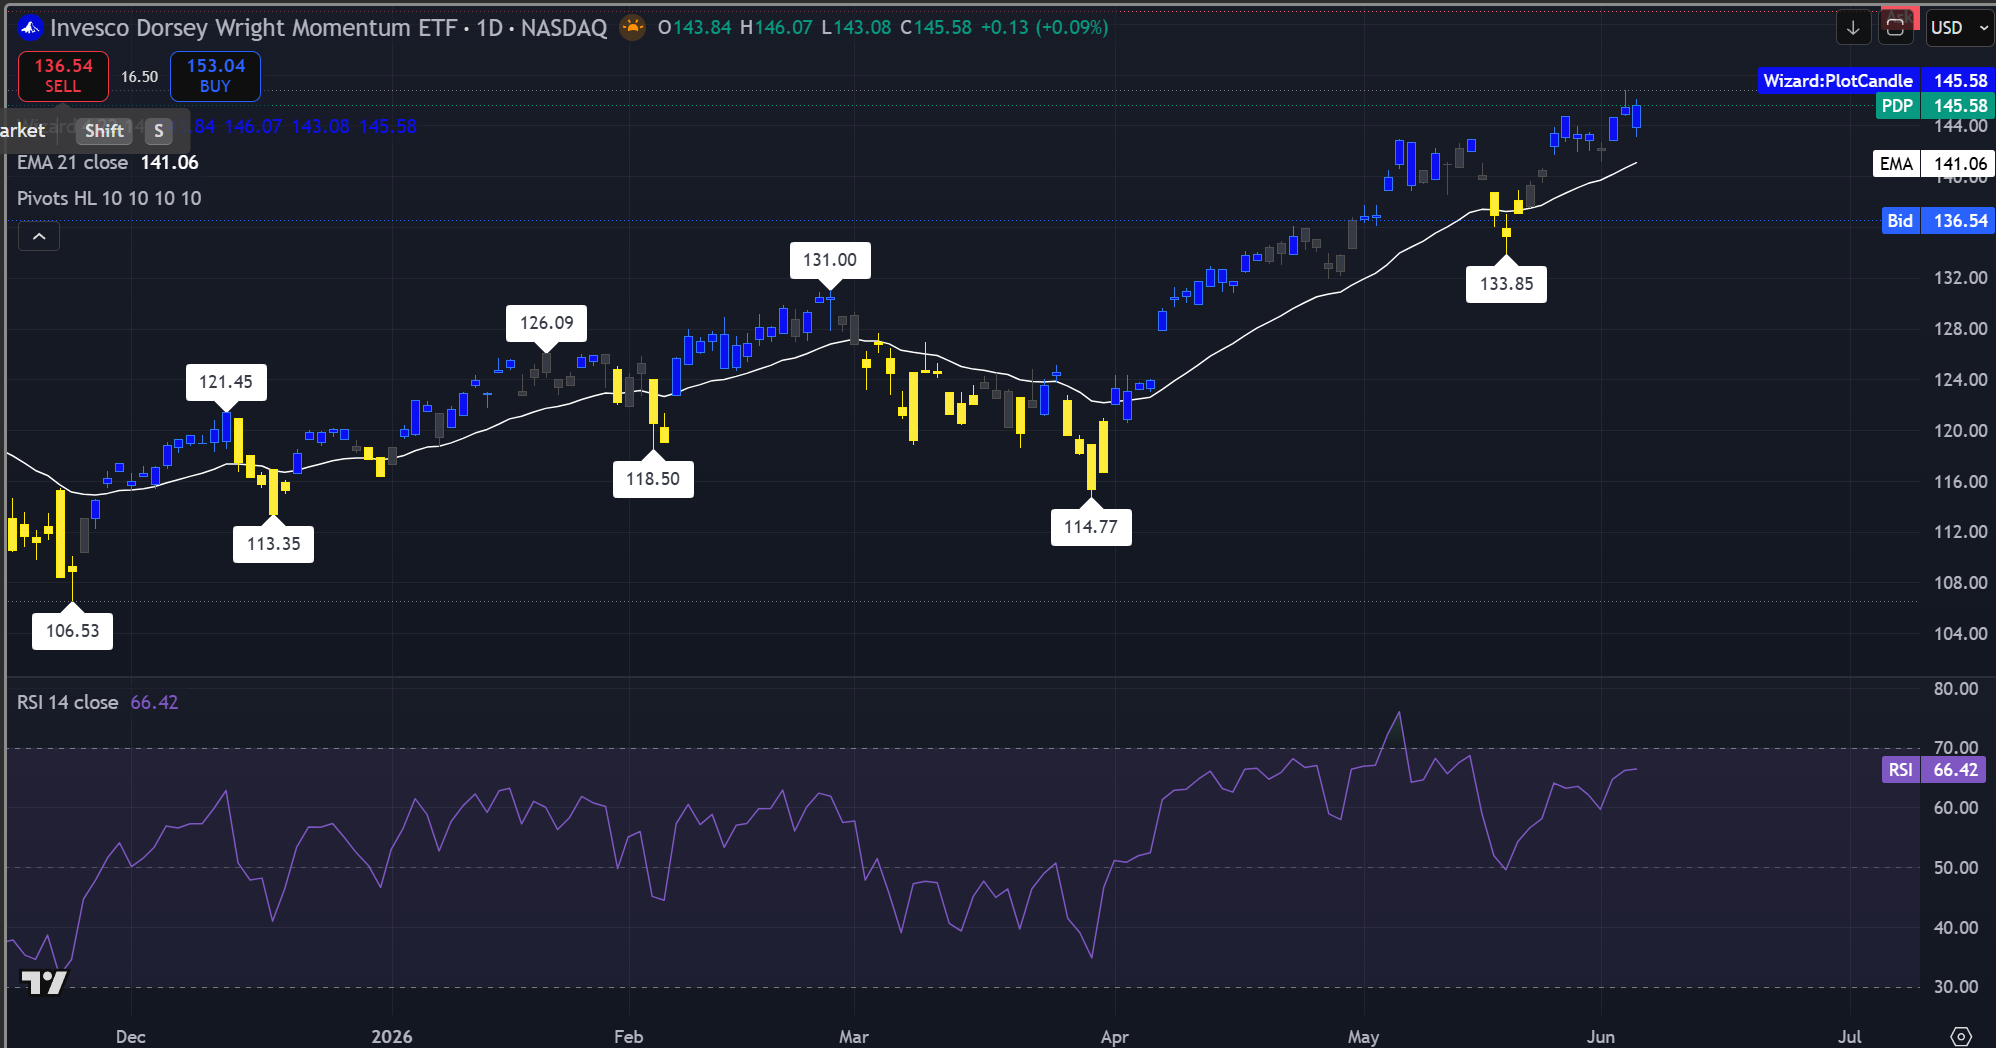Click the 50.00 RSI scale value

pos(1956,868)
